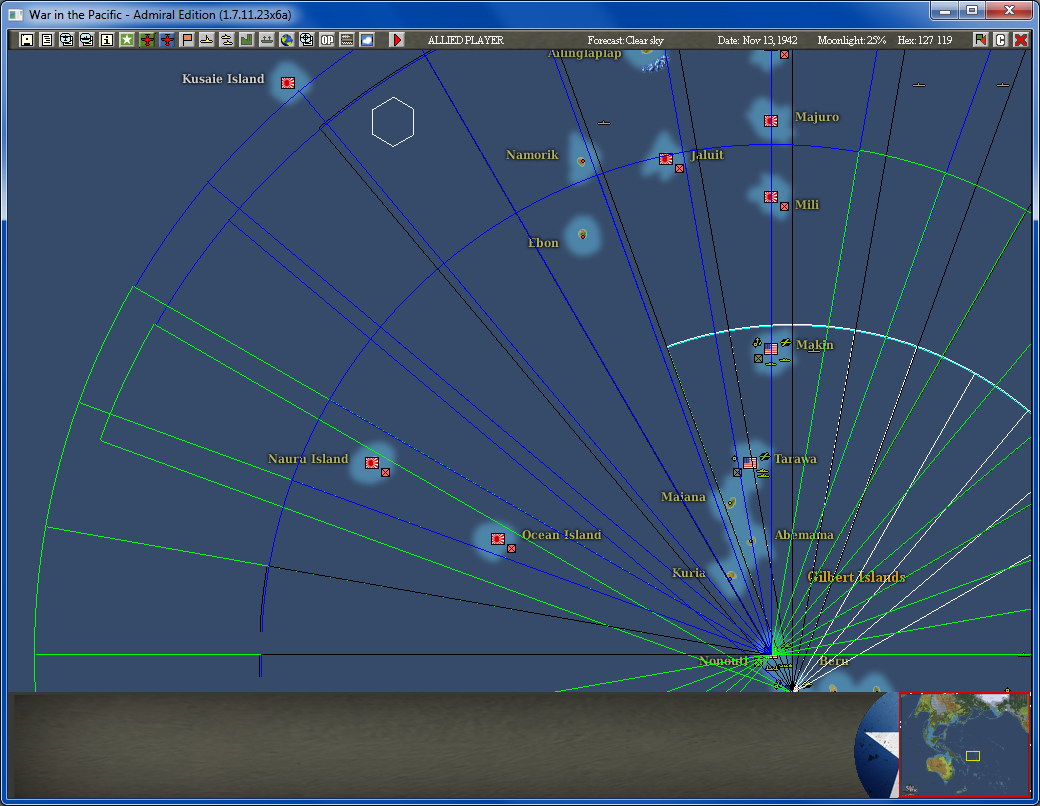Click the red play end-turn arrow
Screen dimensions: 1040x806
coord(397,40)
